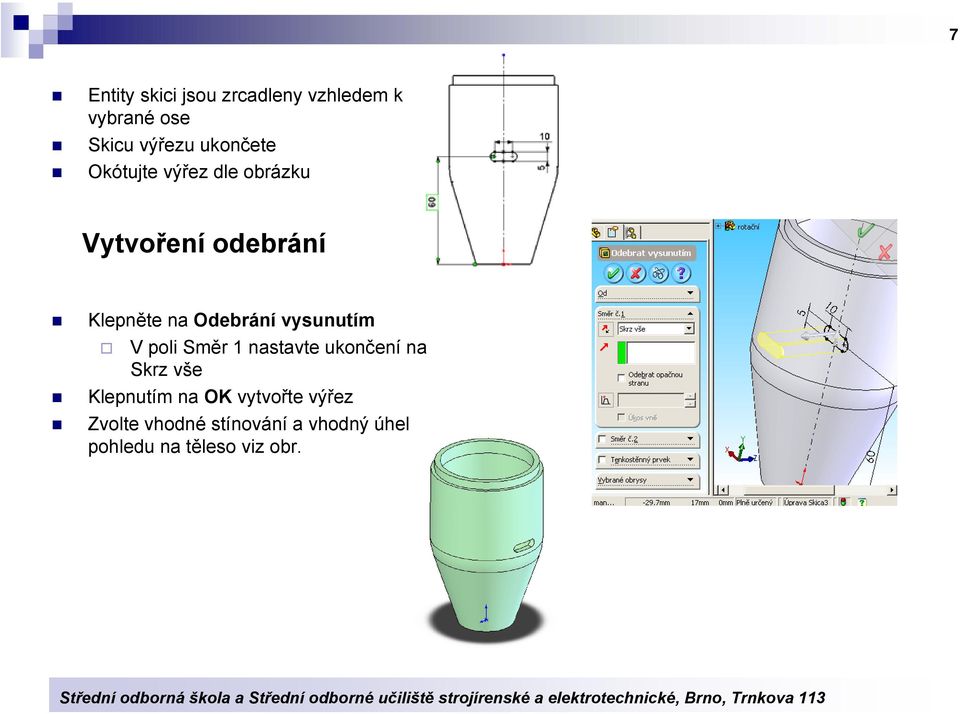Click viewport horizontal scrollbar right arrow
The image size is (960, 714).
click(x=891, y=490)
